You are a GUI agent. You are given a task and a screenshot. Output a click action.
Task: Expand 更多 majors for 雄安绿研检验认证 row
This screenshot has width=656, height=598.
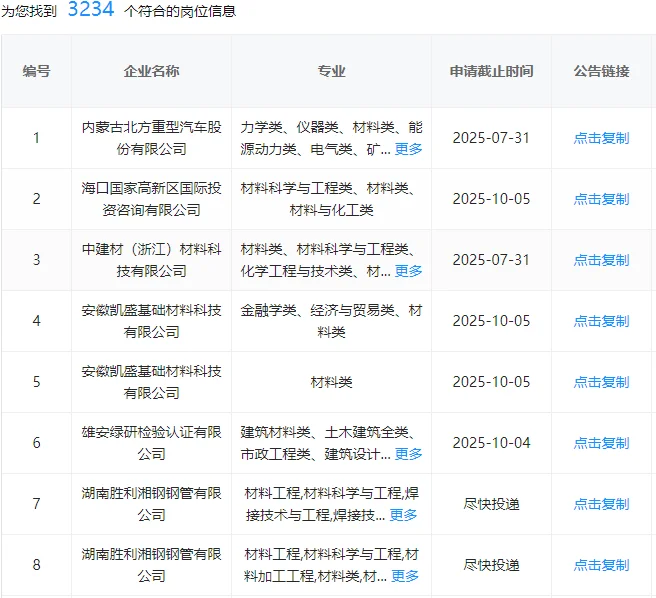[x=408, y=454]
